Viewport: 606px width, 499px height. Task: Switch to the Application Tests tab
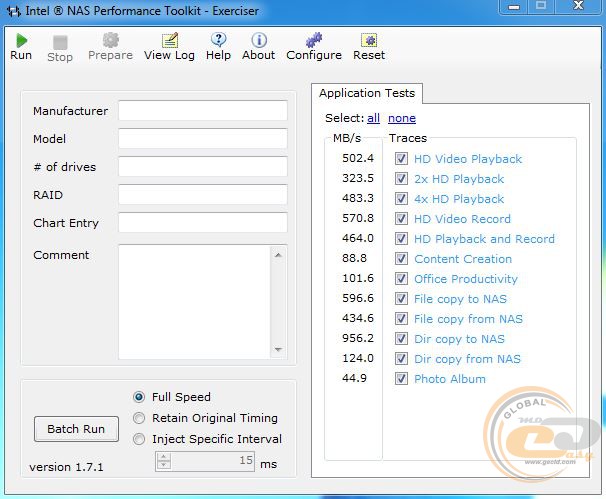click(x=367, y=94)
